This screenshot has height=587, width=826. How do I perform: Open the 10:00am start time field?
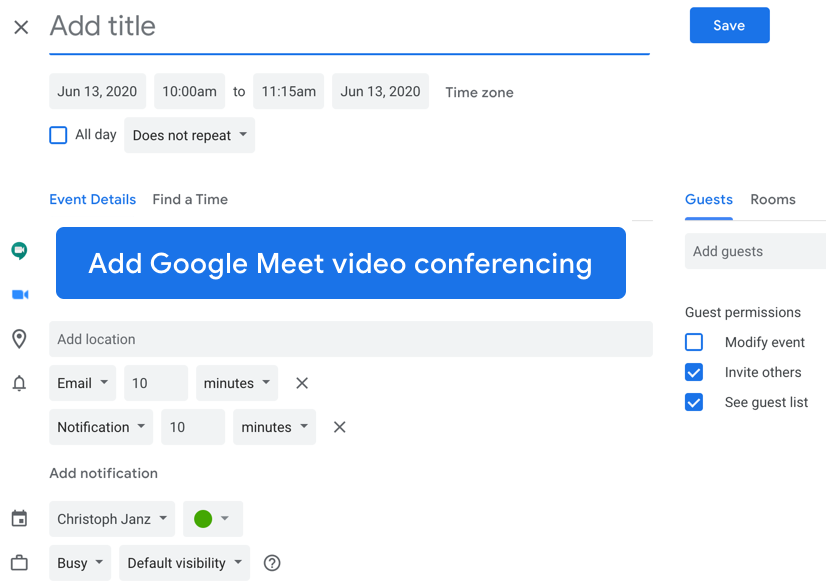point(190,91)
